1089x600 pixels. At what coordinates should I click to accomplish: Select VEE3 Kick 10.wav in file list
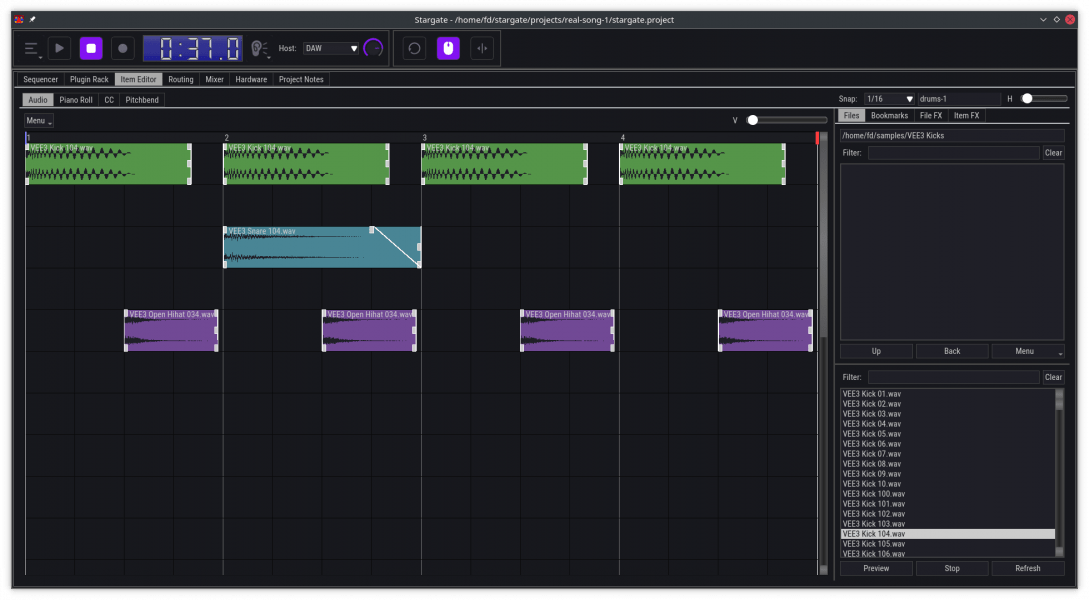point(947,484)
